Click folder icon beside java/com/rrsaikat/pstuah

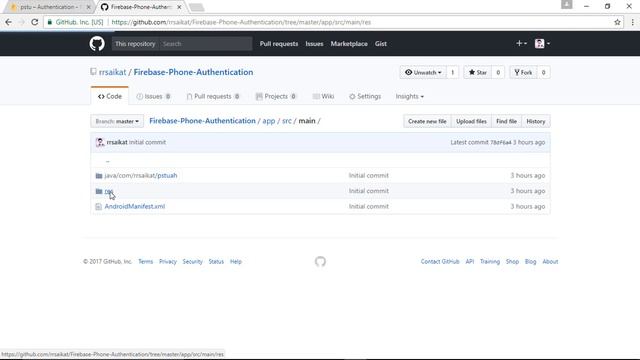(x=99, y=176)
